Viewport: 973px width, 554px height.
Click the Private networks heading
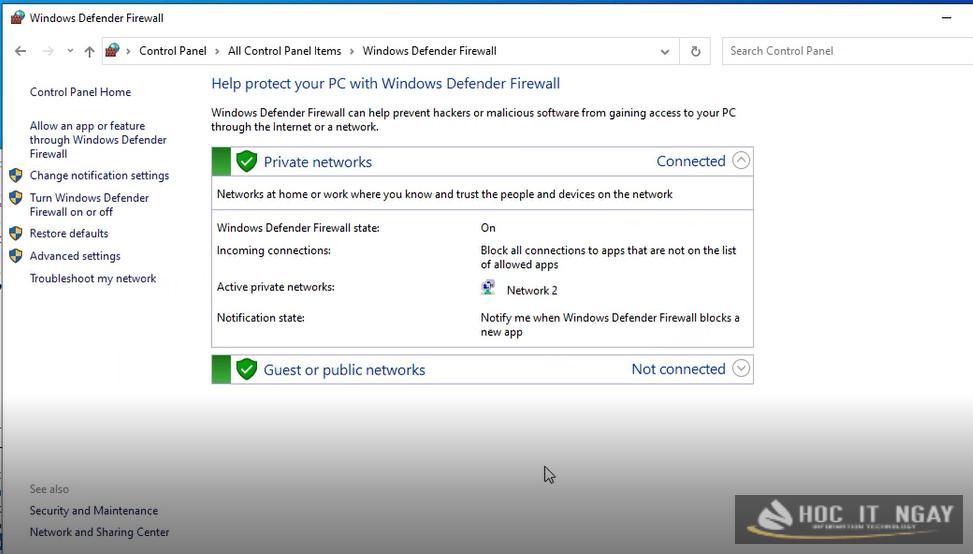click(318, 162)
